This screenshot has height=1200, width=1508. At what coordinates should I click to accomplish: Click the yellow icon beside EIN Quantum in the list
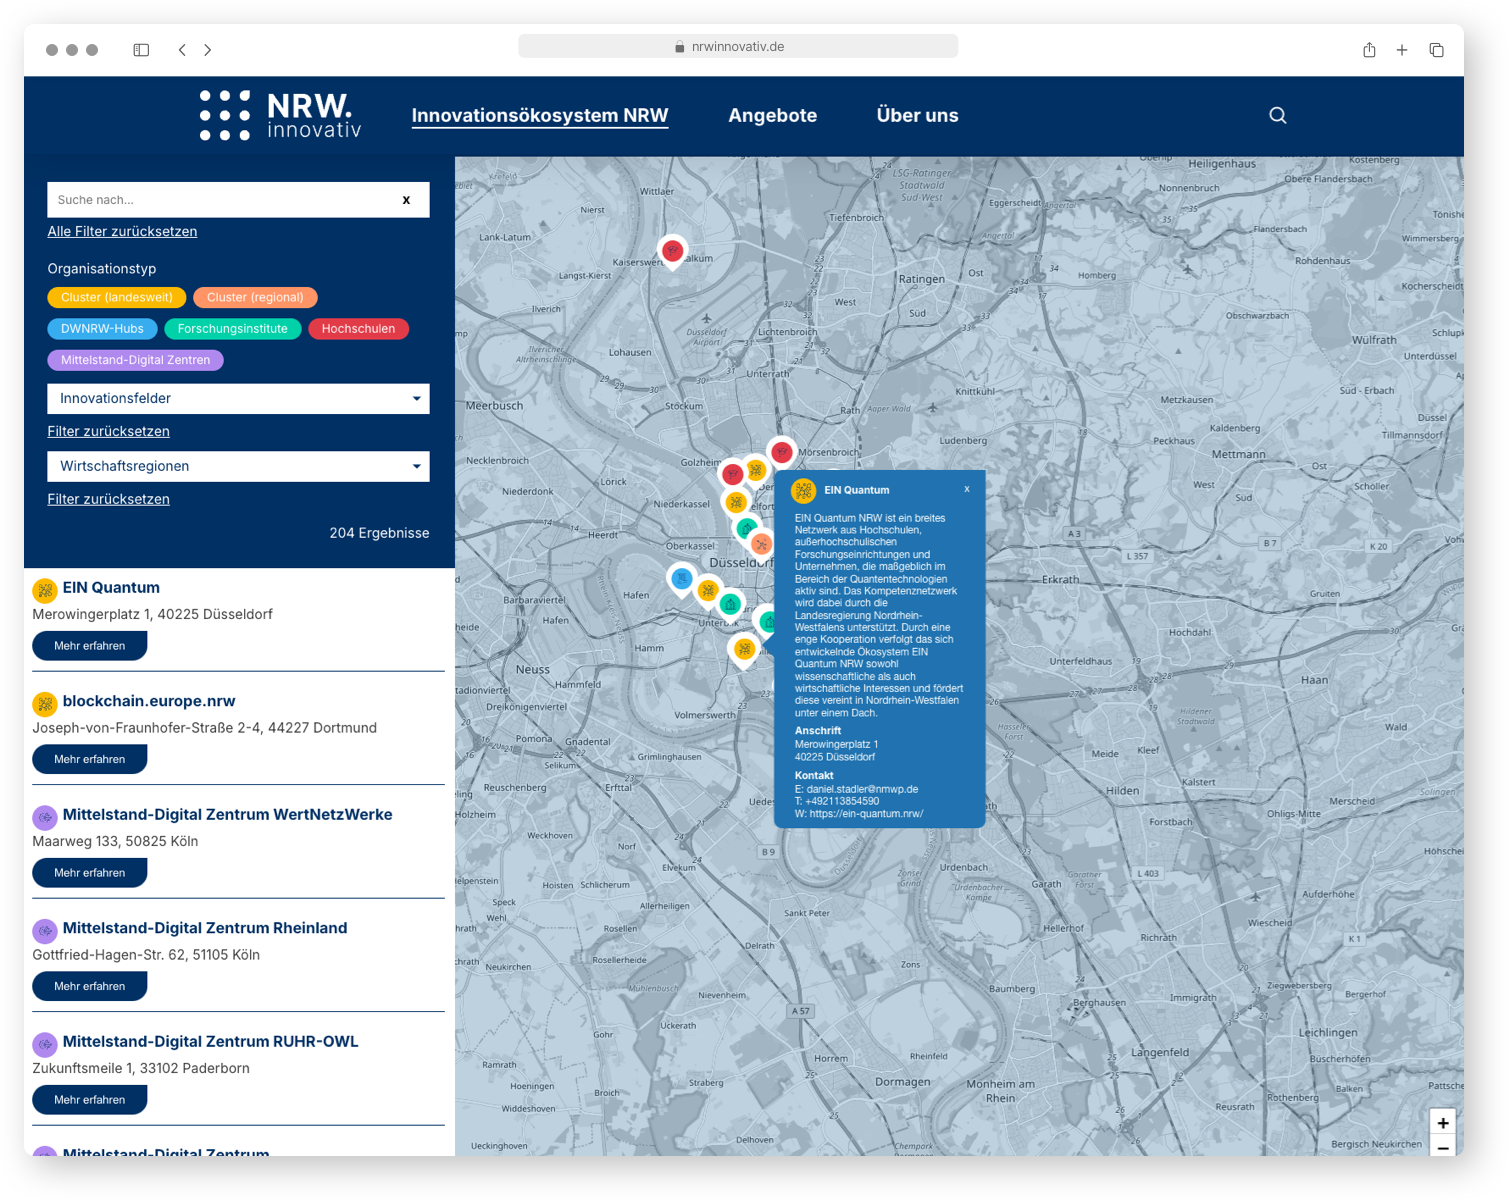[45, 590]
